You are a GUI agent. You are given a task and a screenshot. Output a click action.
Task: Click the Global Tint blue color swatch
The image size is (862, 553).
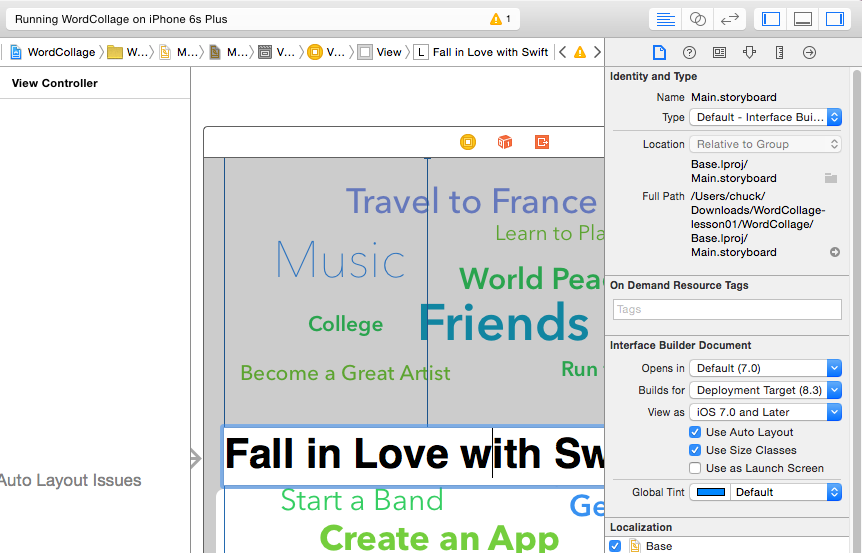710,492
